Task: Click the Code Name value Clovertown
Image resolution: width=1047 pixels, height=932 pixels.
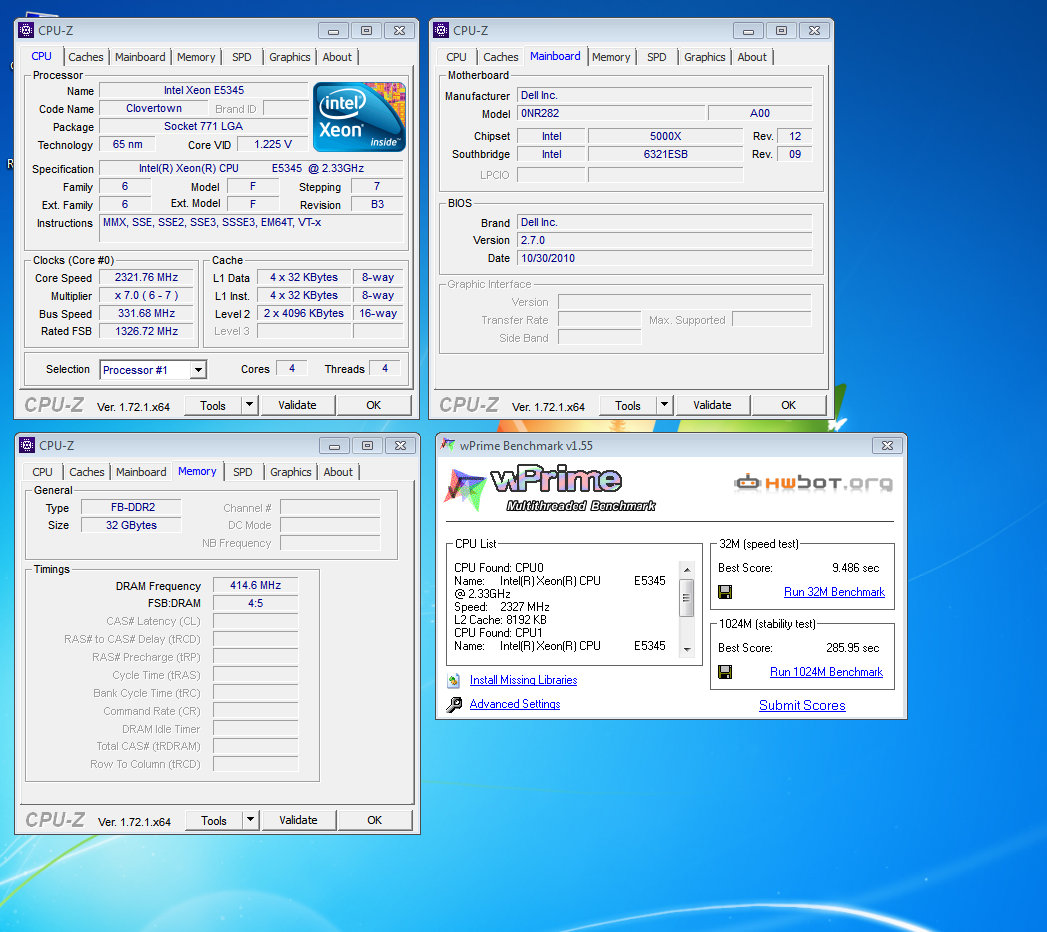Action: 154,108
